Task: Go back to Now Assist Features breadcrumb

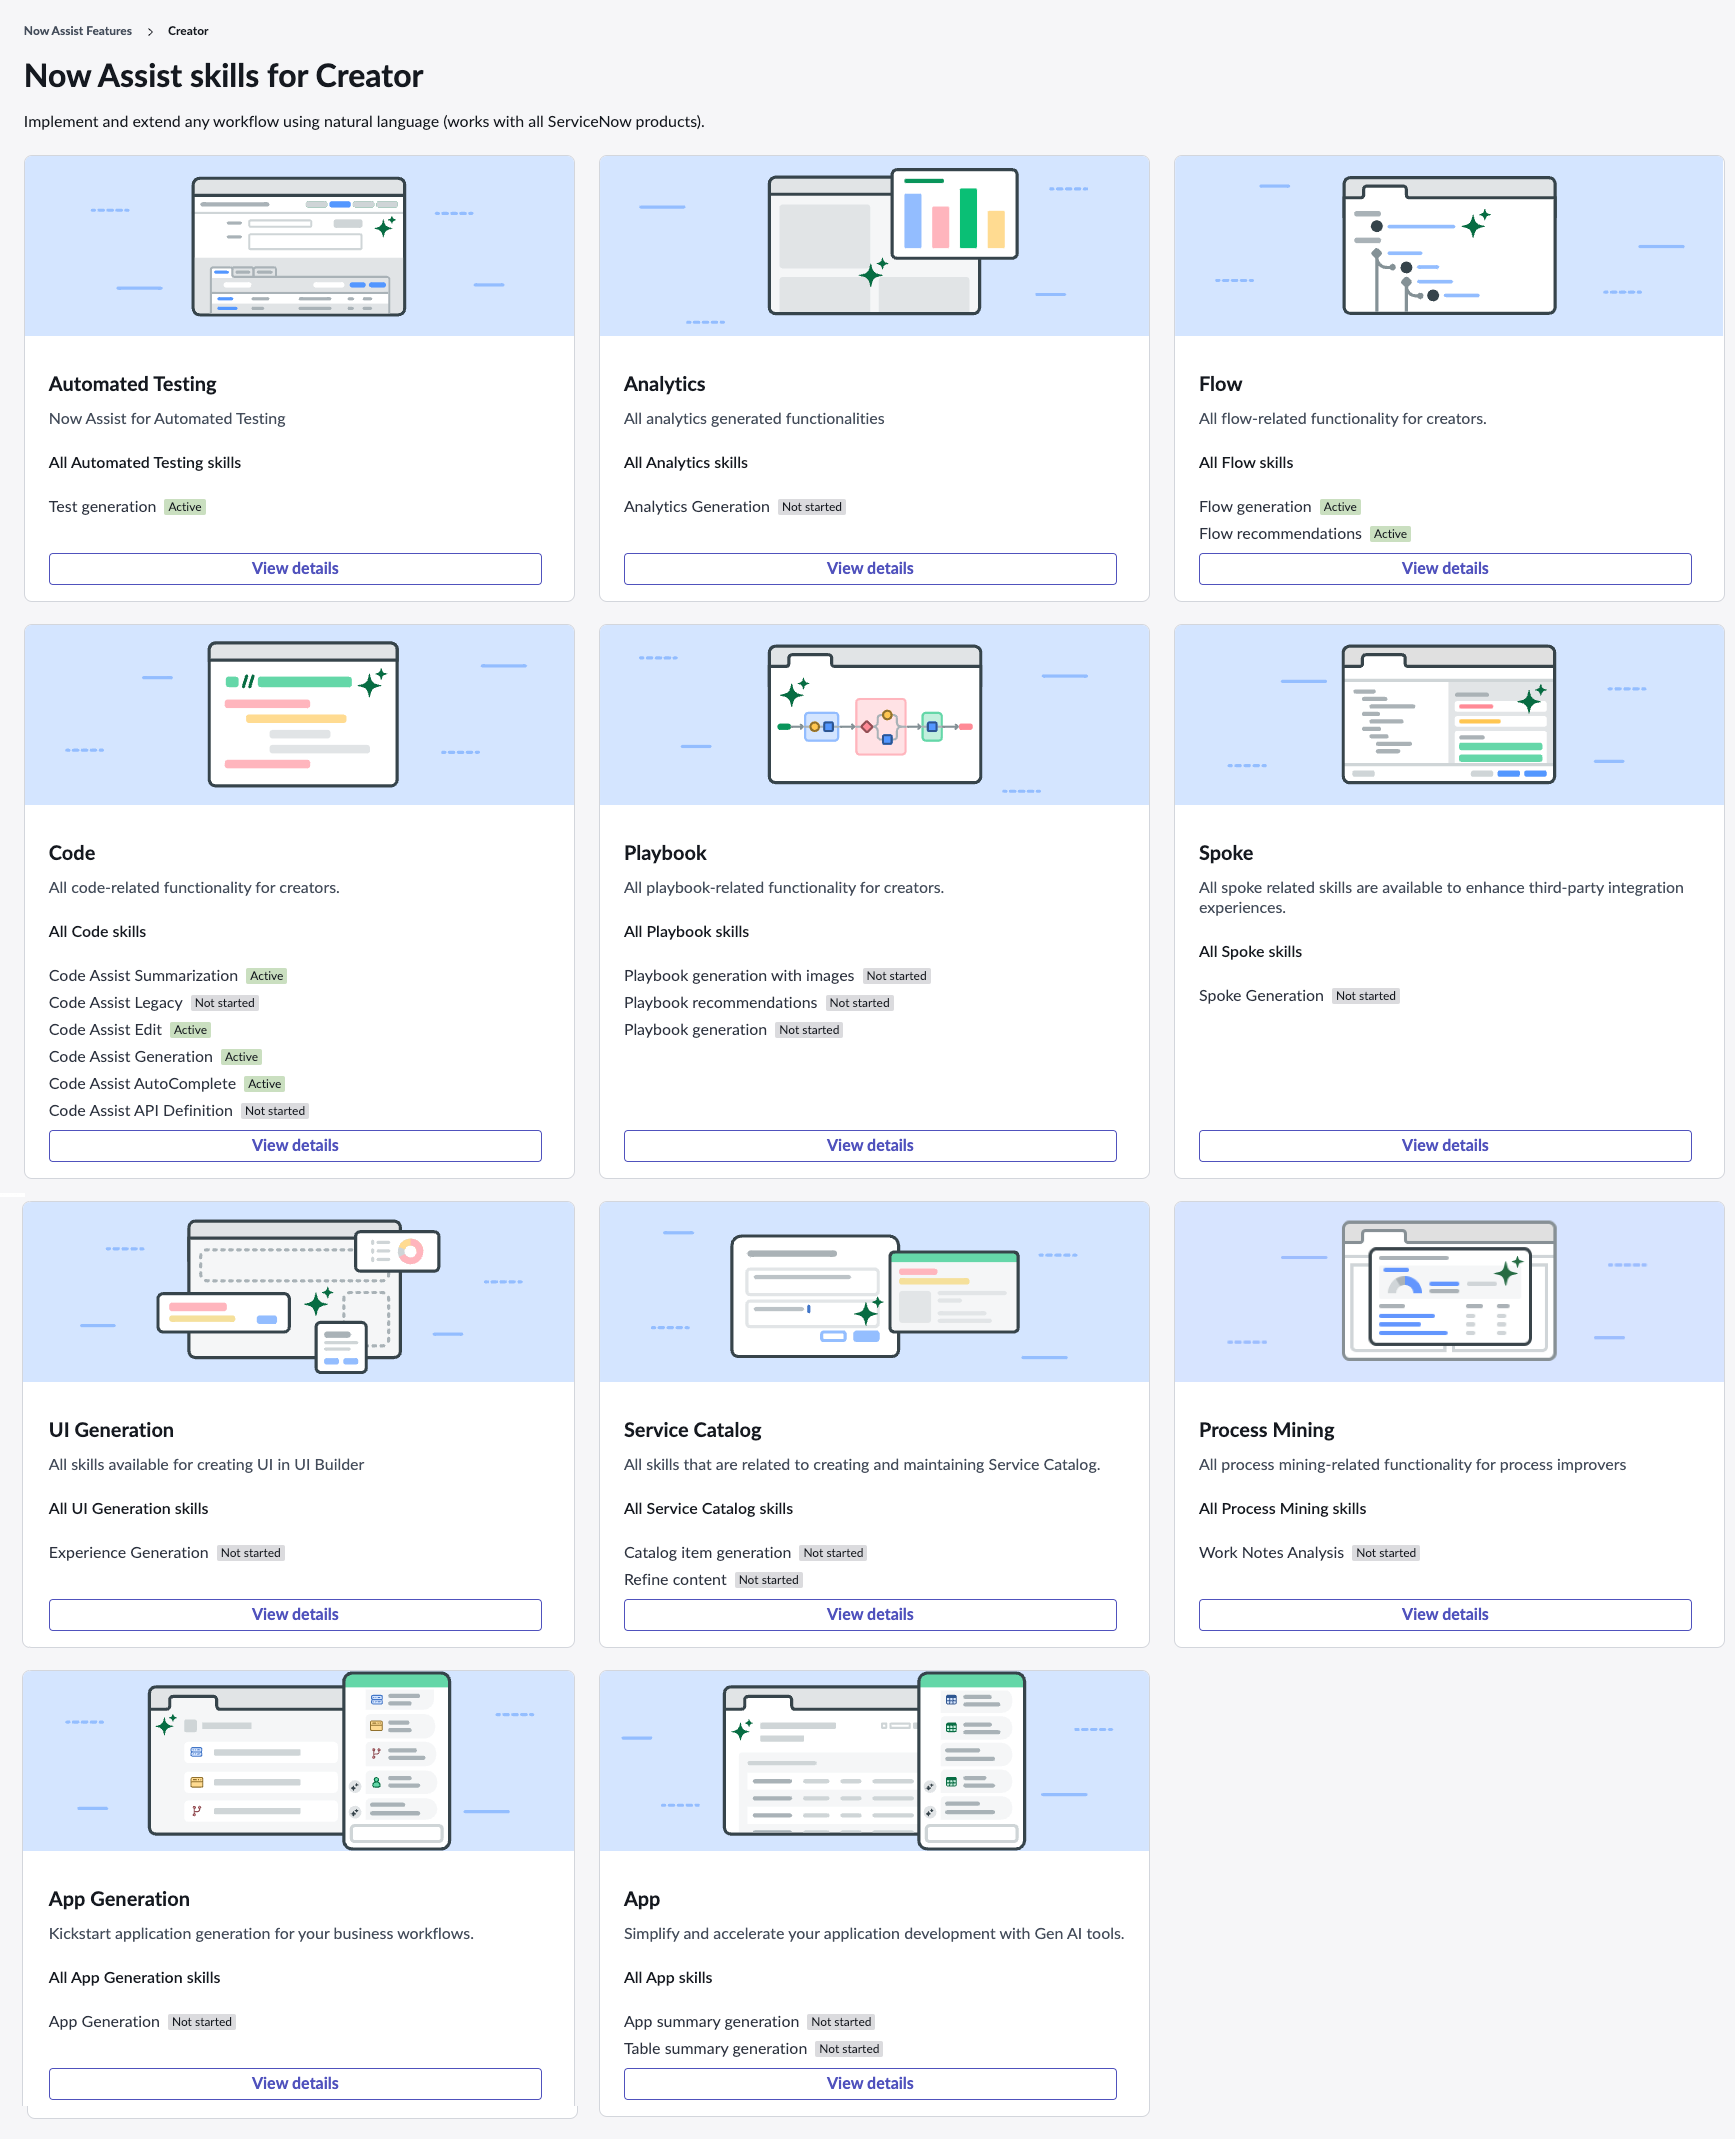Action: 78,31
